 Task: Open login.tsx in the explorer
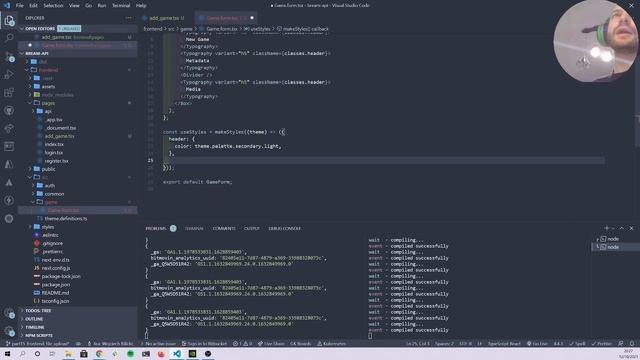click(53, 152)
